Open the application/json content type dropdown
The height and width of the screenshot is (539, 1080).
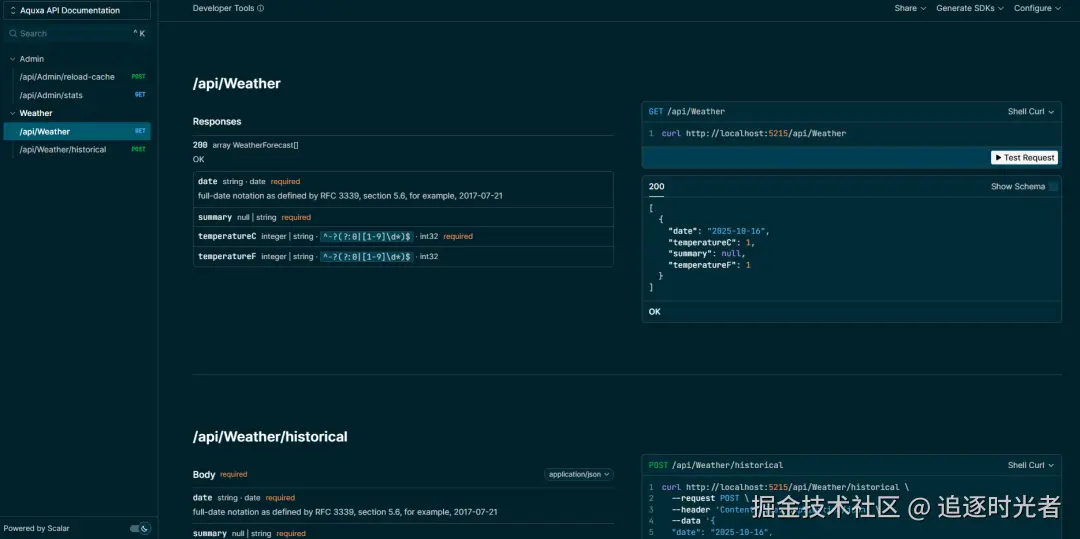click(579, 474)
